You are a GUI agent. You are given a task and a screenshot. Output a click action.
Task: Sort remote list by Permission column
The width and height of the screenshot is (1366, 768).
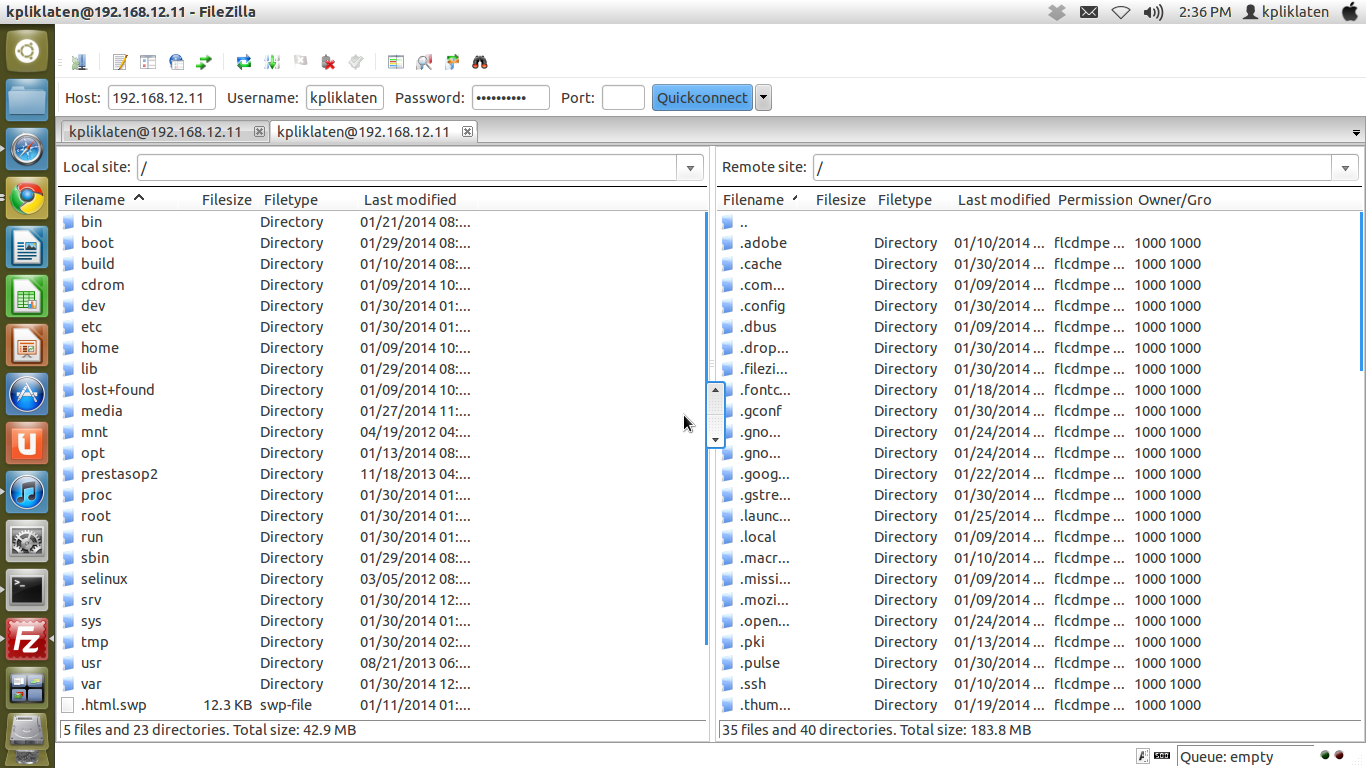coord(1095,200)
